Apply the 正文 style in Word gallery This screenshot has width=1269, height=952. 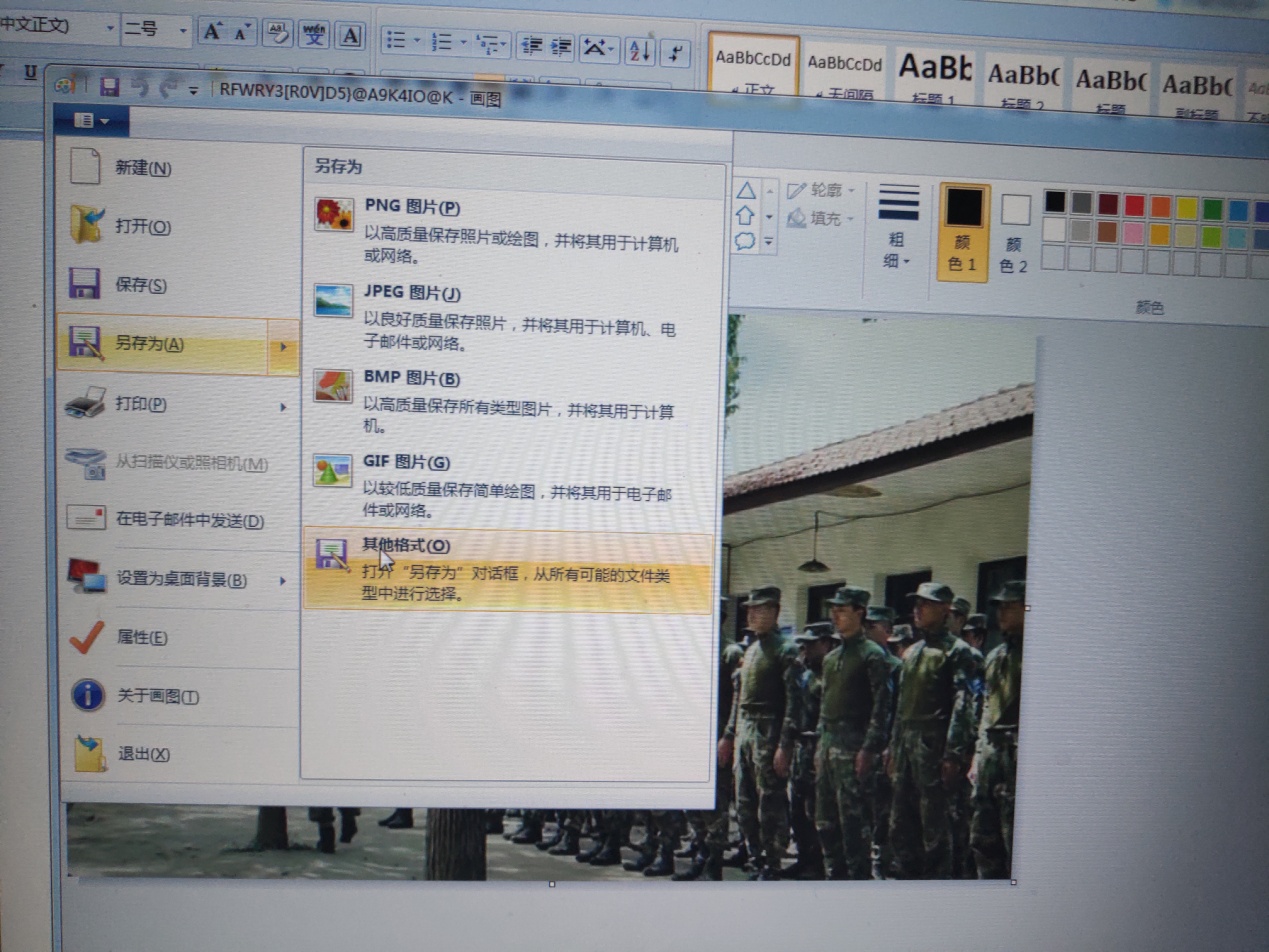pyautogui.click(x=754, y=65)
